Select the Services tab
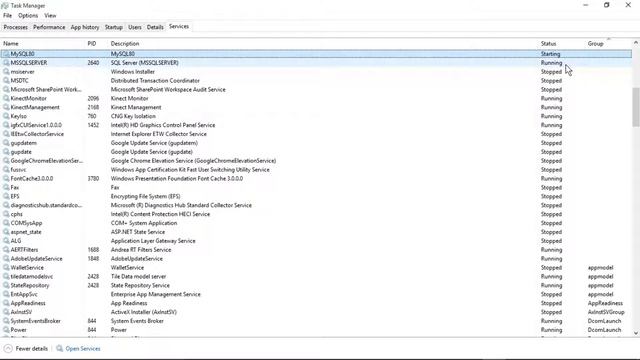 tap(179, 27)
